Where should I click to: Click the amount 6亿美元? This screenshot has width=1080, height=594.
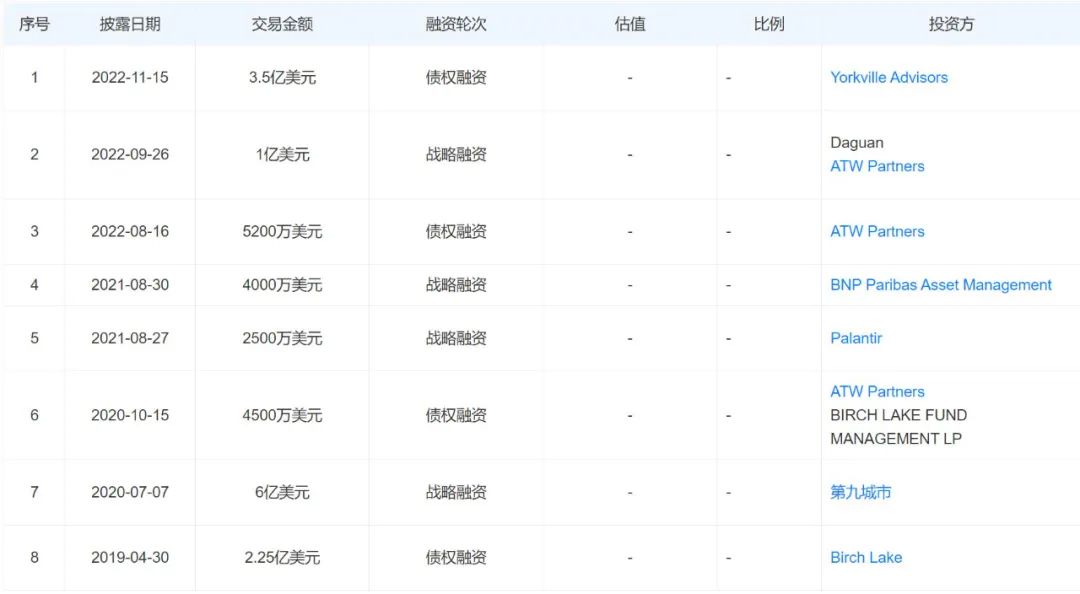(282, 492)
